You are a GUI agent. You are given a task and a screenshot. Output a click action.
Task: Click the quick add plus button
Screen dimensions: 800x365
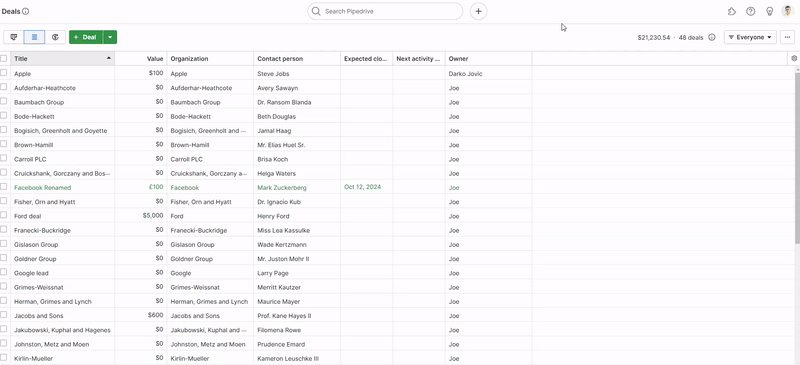click(x=479, y=11)
